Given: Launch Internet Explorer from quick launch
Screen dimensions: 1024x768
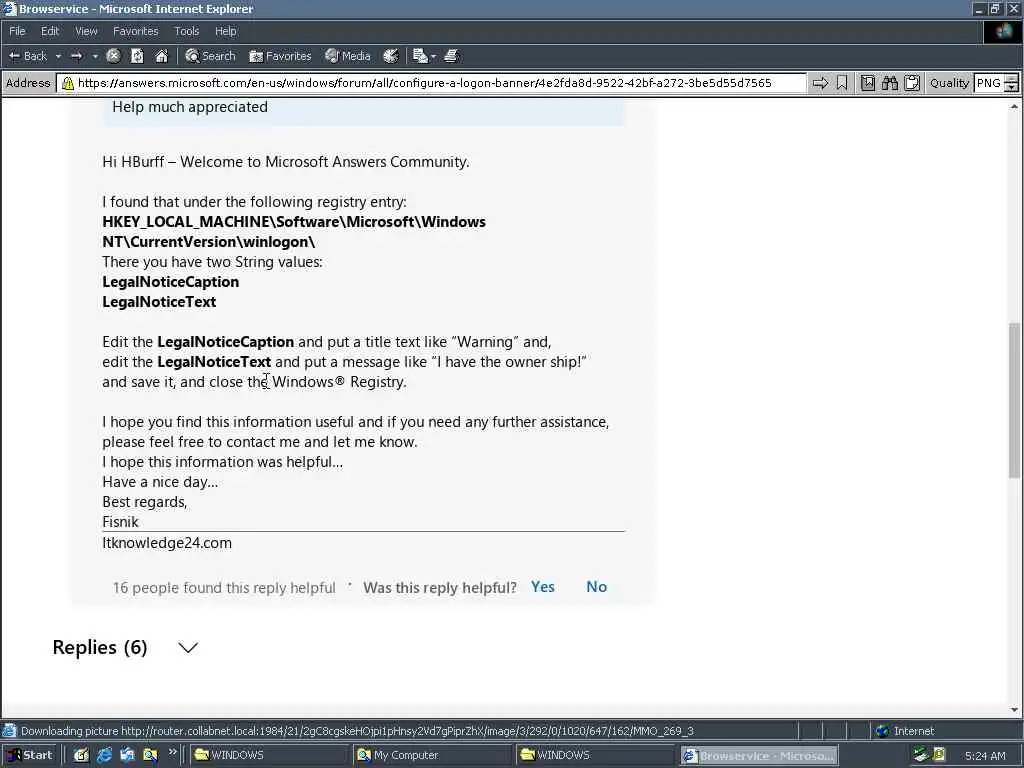Looking at the screenshot, I should point(104,755).
